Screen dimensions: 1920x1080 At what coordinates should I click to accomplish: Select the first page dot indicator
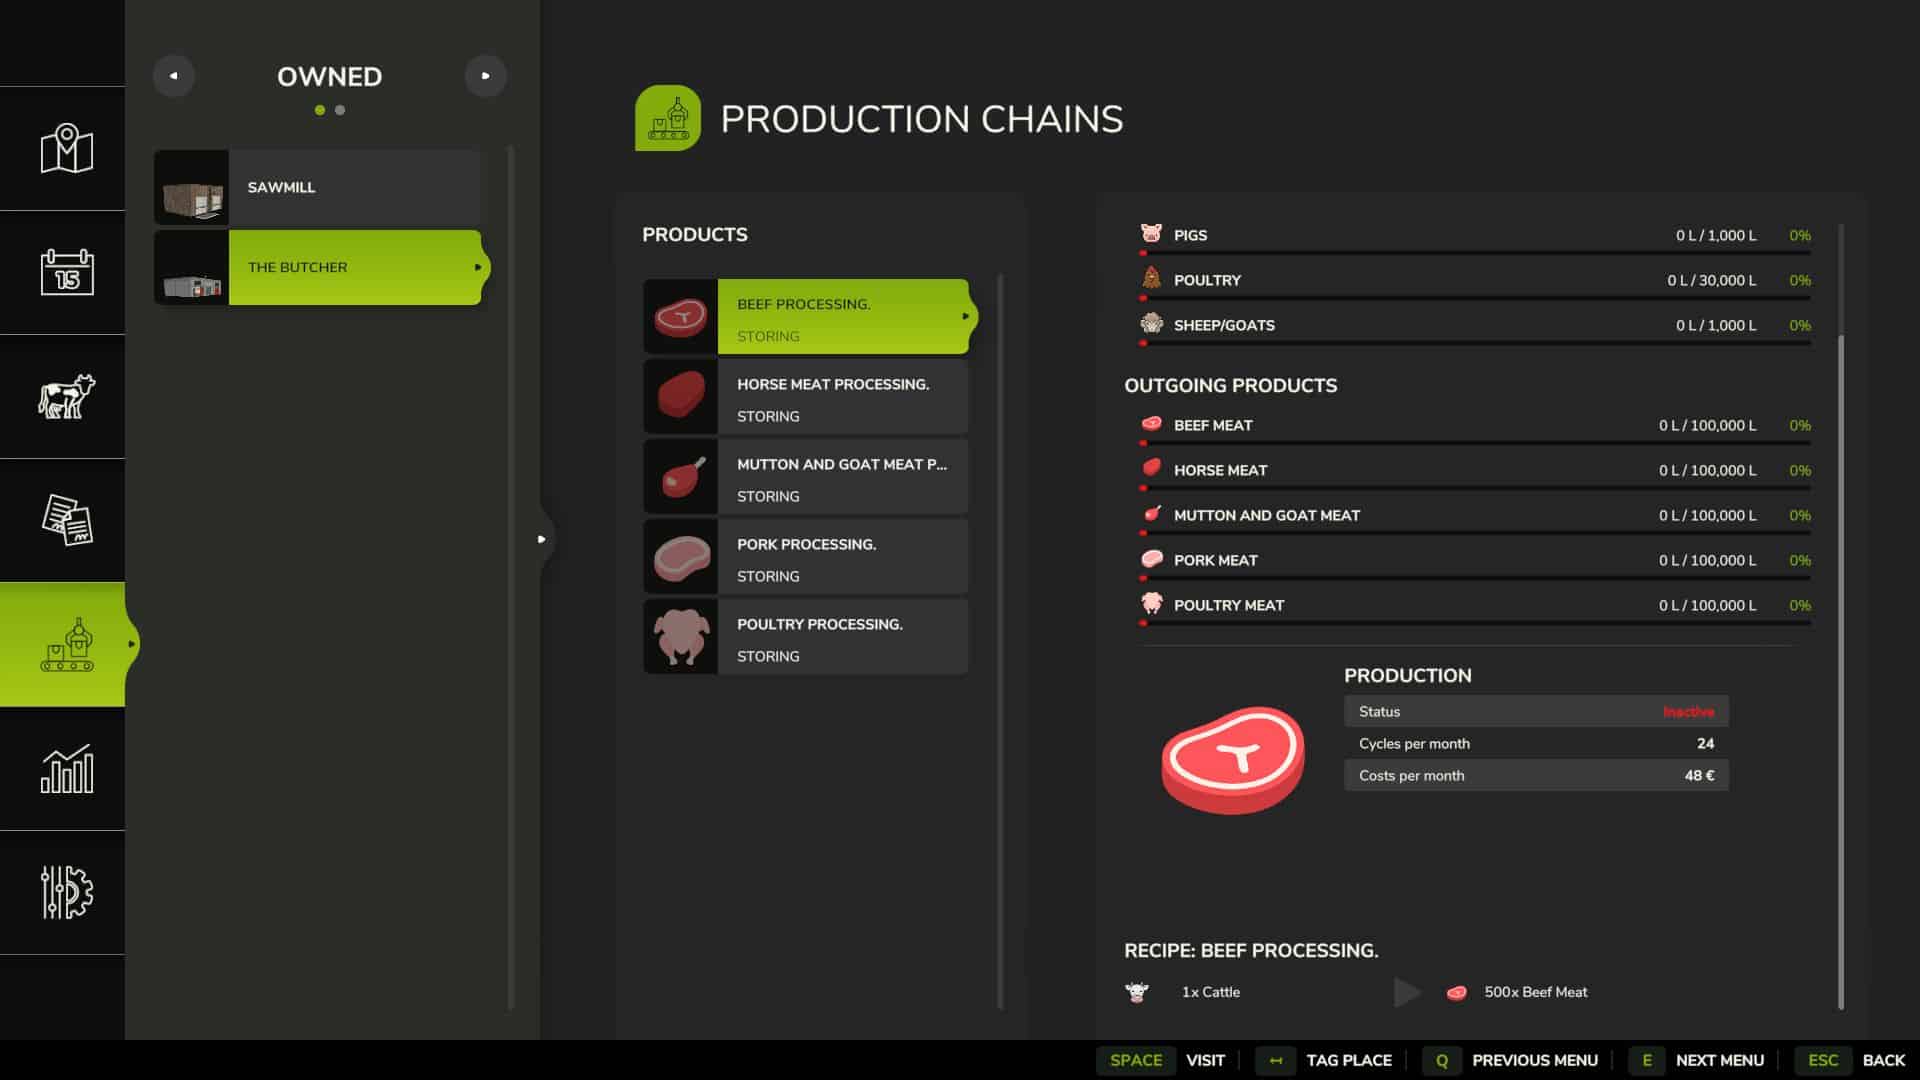319,110
